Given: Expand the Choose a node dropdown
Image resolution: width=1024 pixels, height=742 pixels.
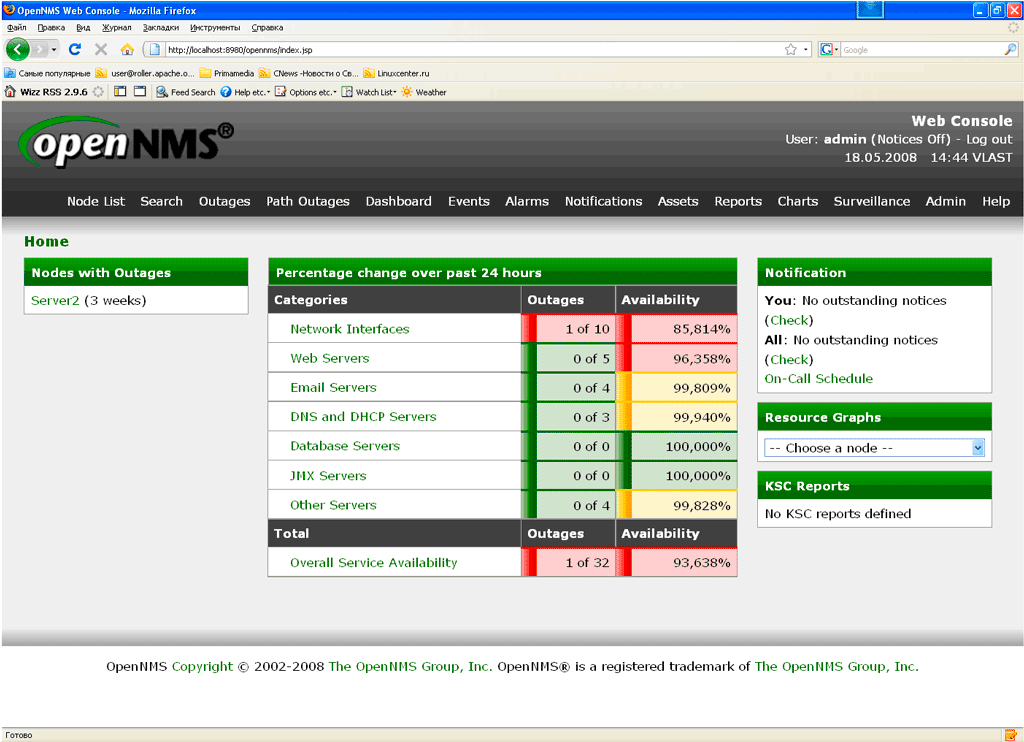Looking at the screenshot, I should [977, 448].
